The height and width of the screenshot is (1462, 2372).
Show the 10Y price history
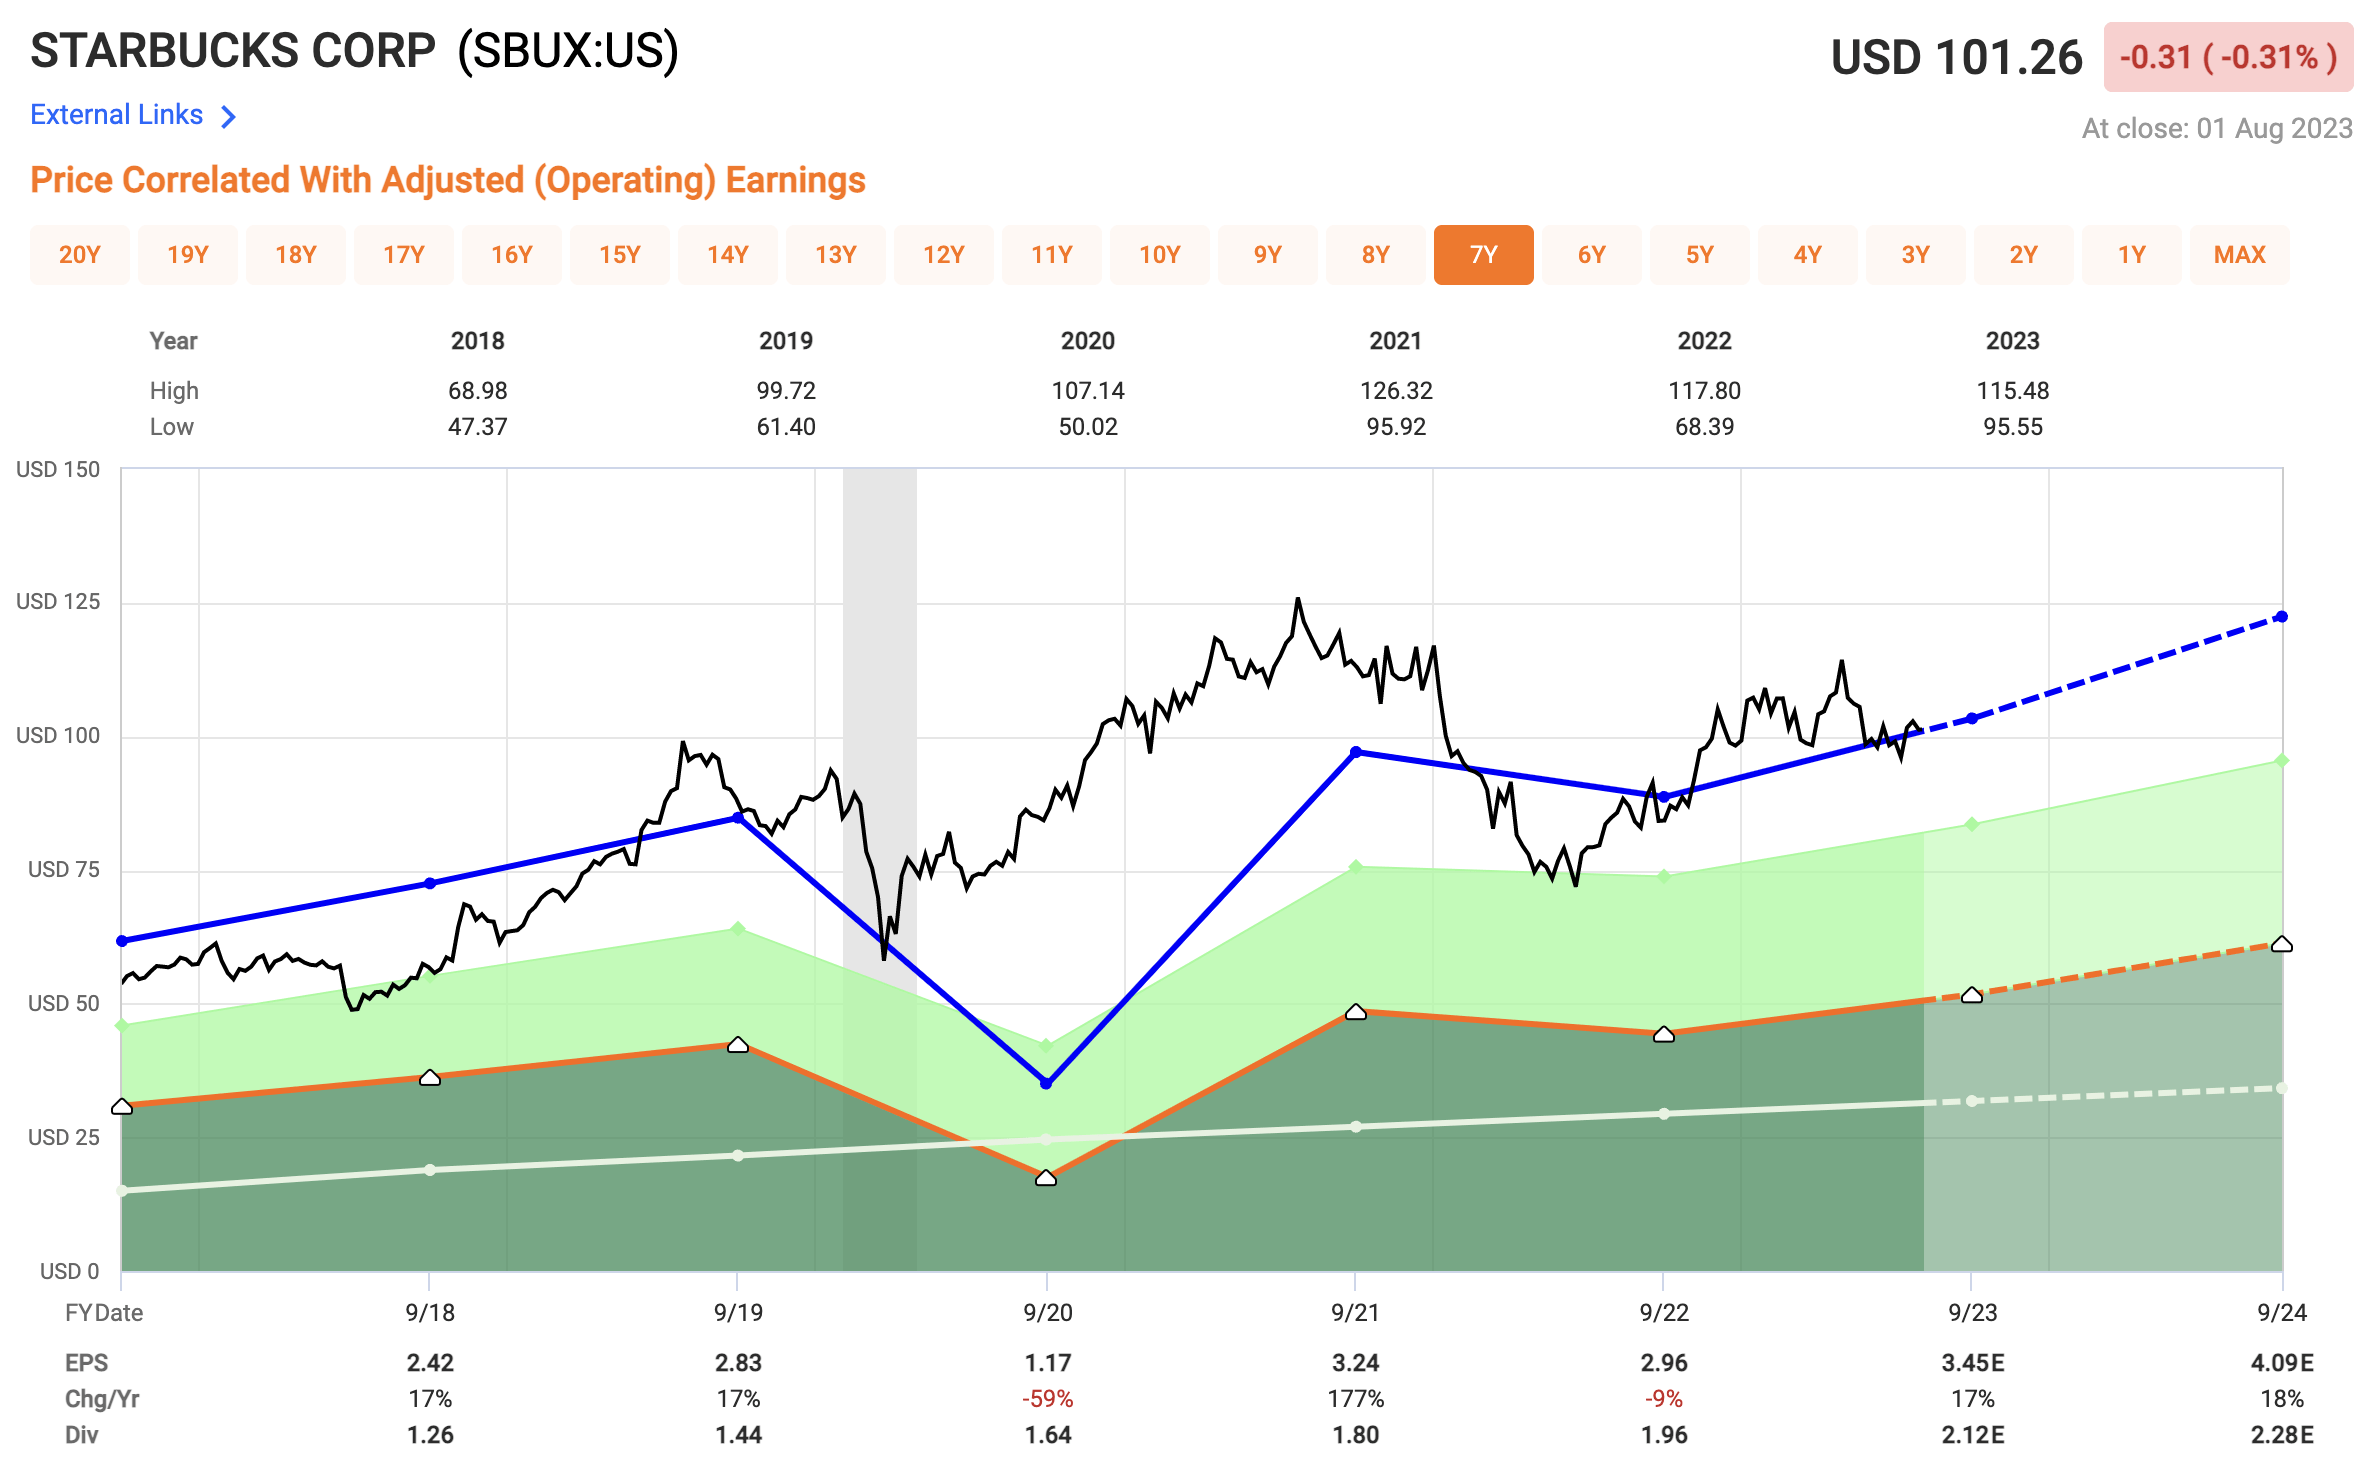[1160, 255]
